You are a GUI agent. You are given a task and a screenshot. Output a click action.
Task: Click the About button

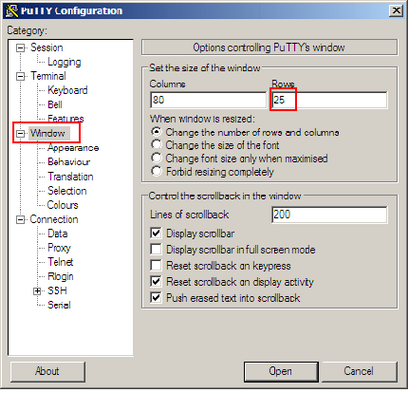click(x=47, y=371)
